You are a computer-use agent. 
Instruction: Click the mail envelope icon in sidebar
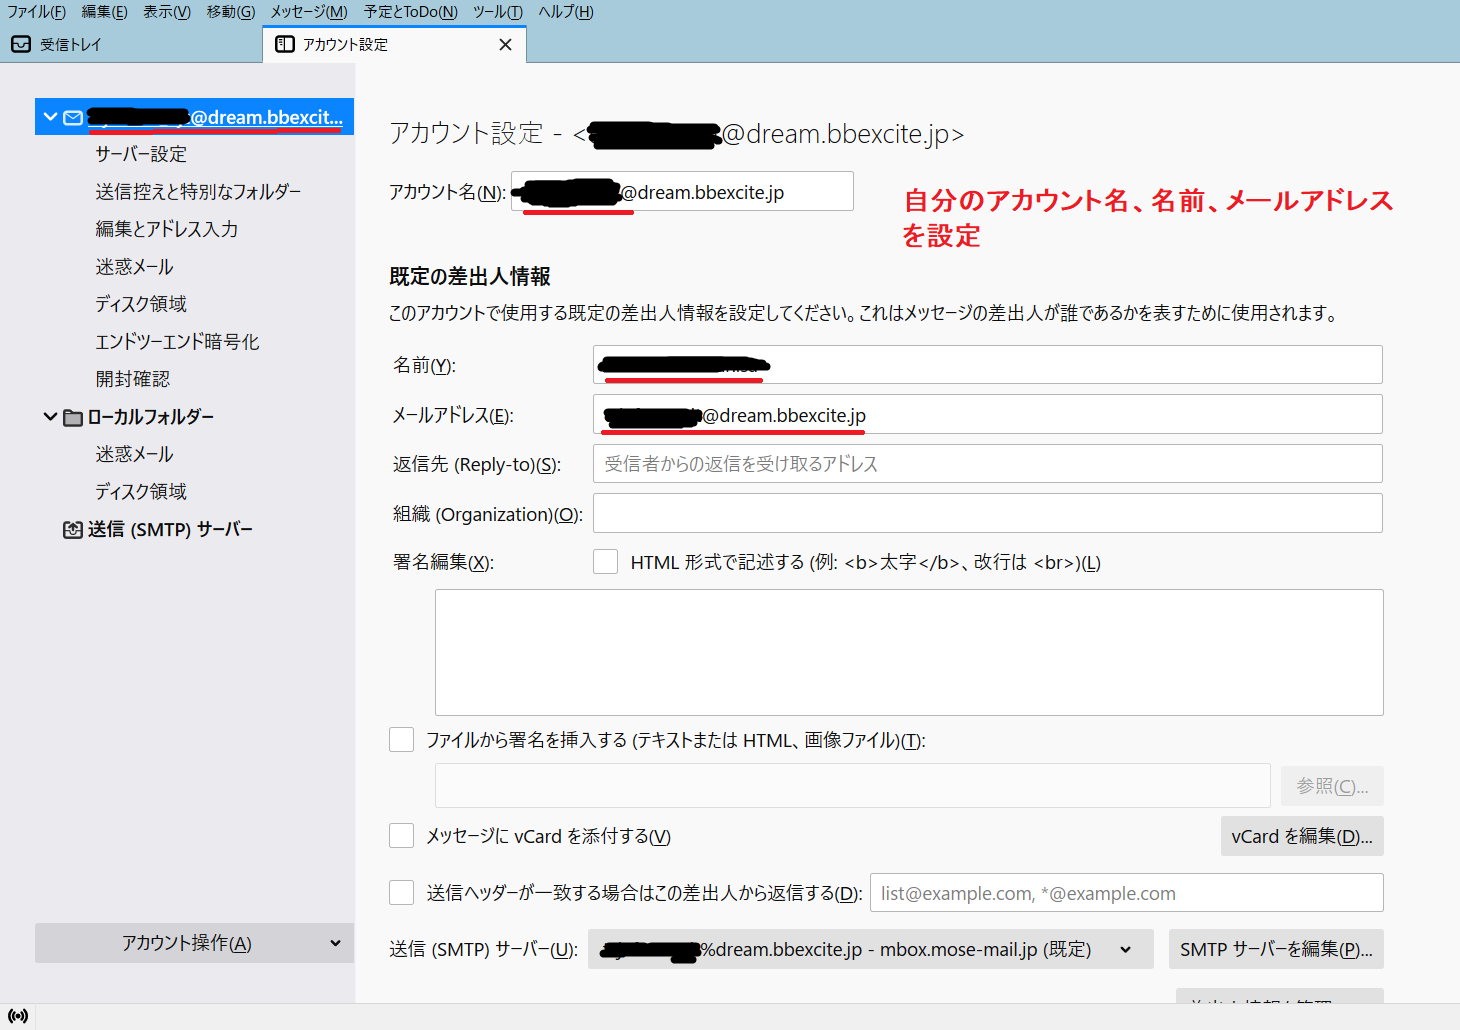pos(73,118)
